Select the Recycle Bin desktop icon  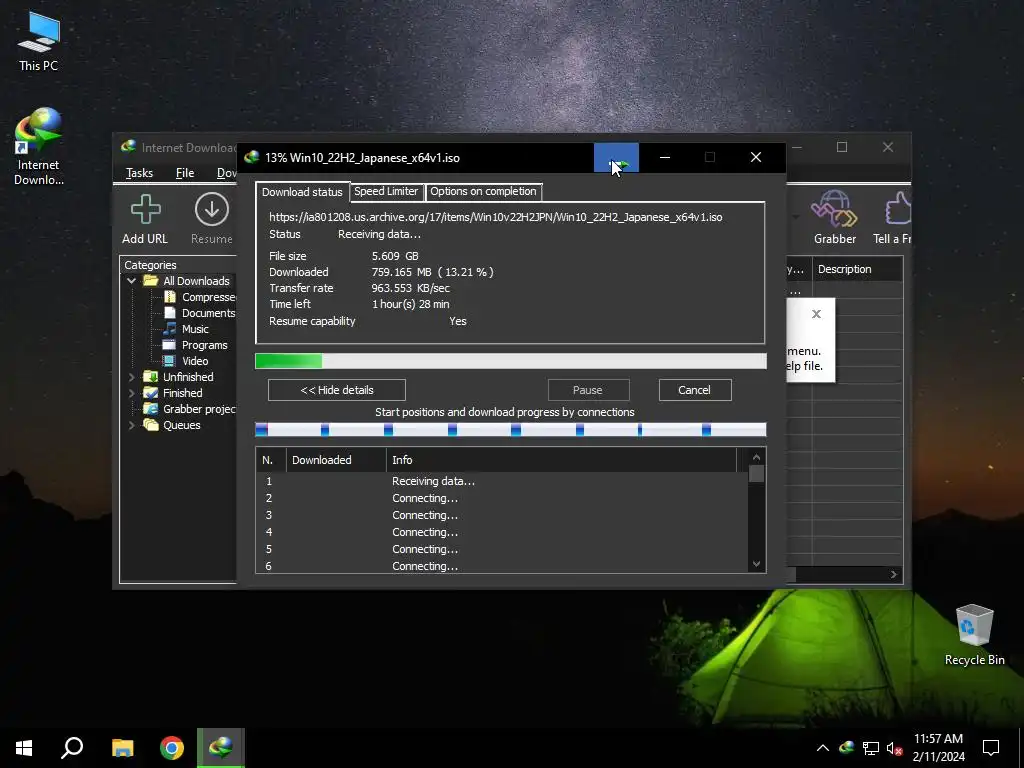tap(974, 635)
